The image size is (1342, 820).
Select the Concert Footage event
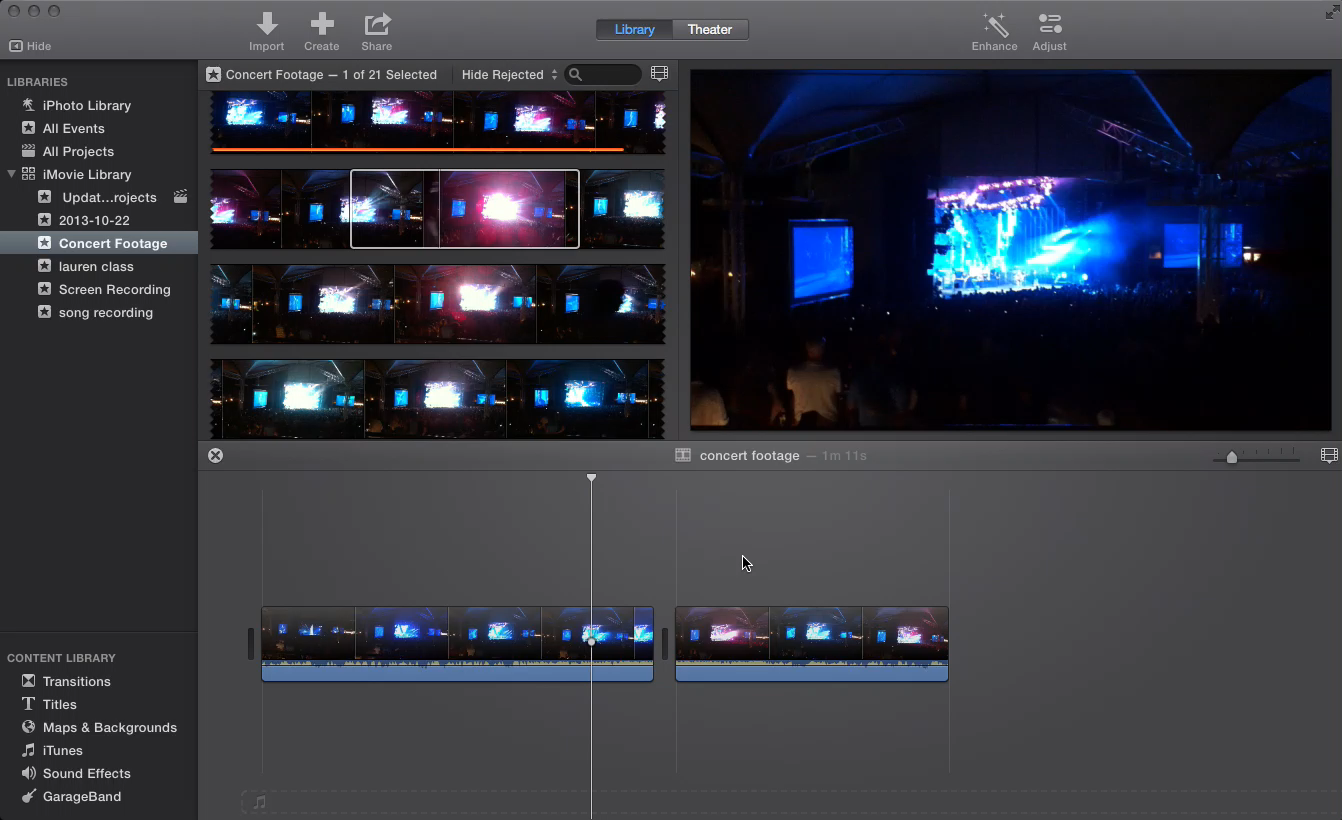tap(113, 243)
